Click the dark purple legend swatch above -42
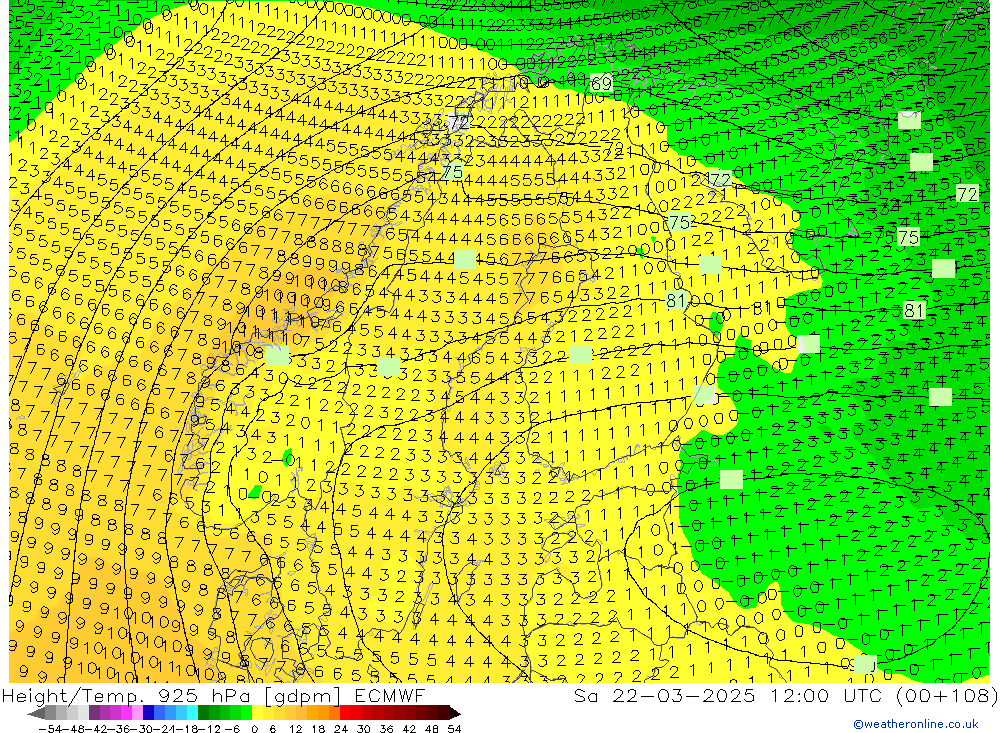This screenshot has width=1000, height=733. point(94,713)
